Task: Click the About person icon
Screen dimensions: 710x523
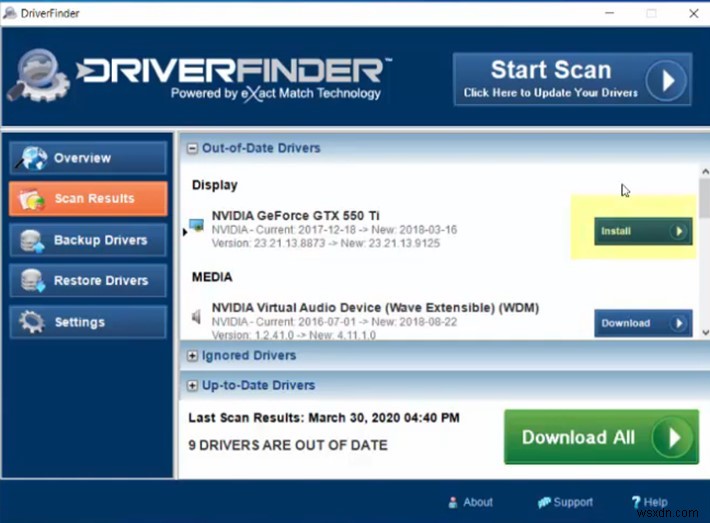Action: 452,502
